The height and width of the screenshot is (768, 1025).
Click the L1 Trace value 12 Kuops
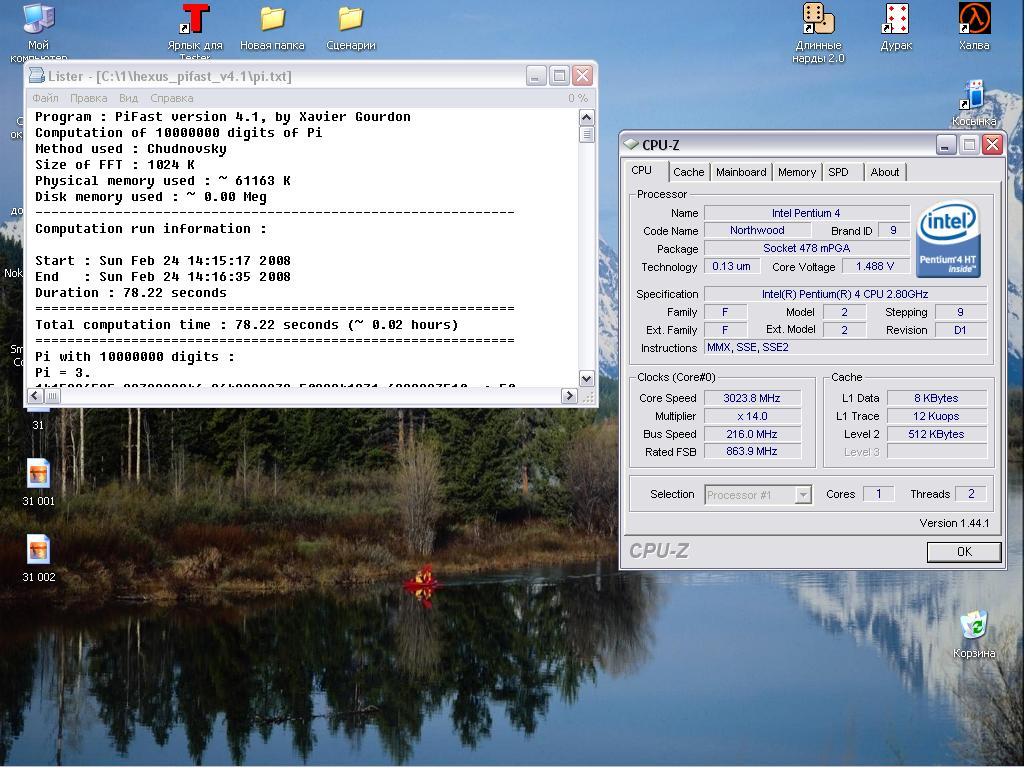click(936, 416)
